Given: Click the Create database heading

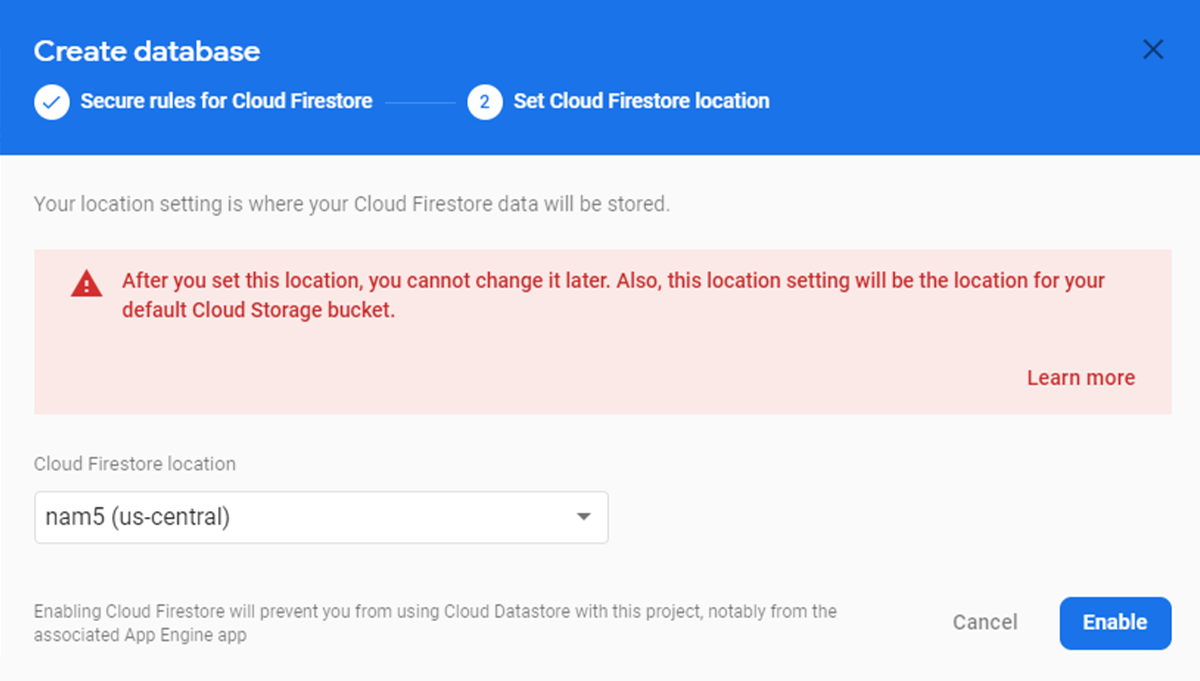Looking at the screenshot, I should 147,51.
